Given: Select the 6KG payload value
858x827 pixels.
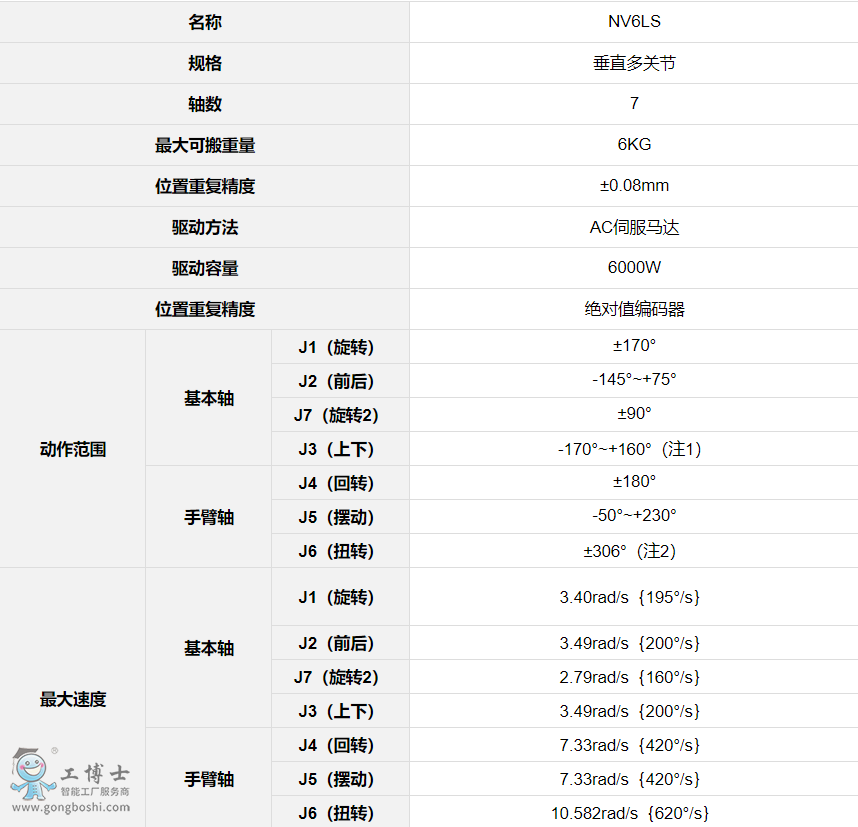Looking at the screenshot, I should [x=634, y=145].
